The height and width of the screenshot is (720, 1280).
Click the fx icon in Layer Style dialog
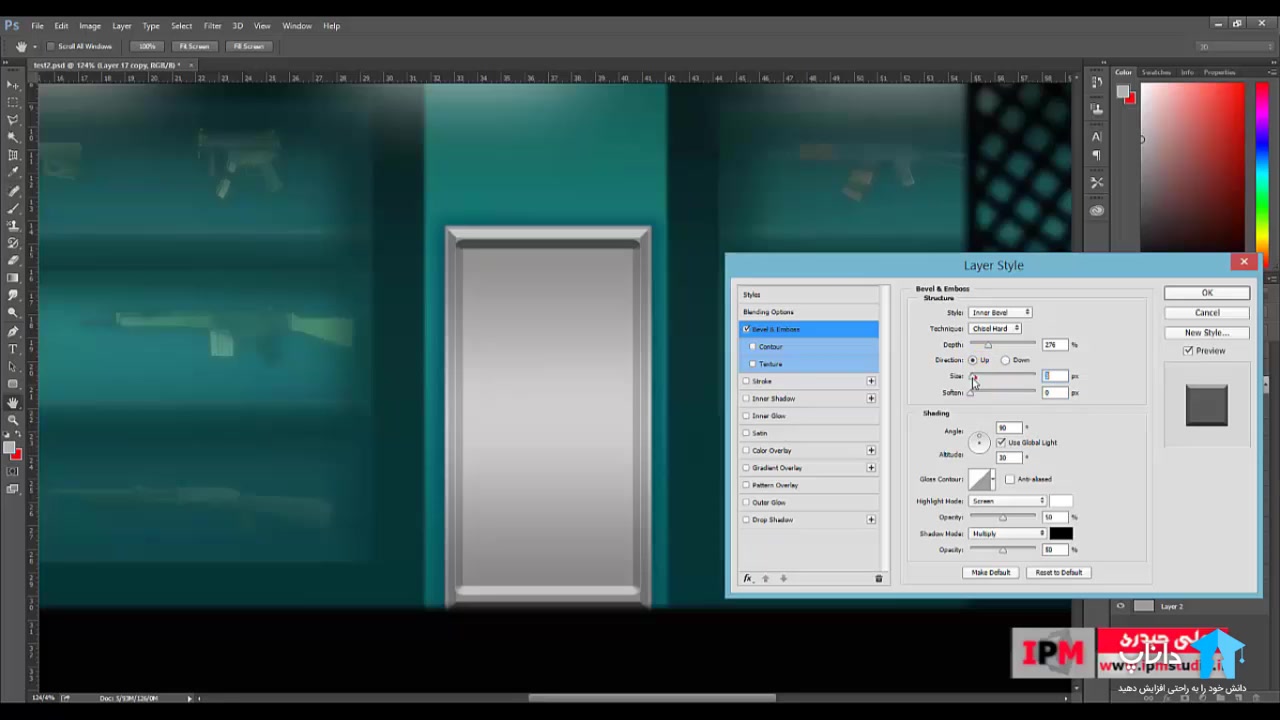747,579
